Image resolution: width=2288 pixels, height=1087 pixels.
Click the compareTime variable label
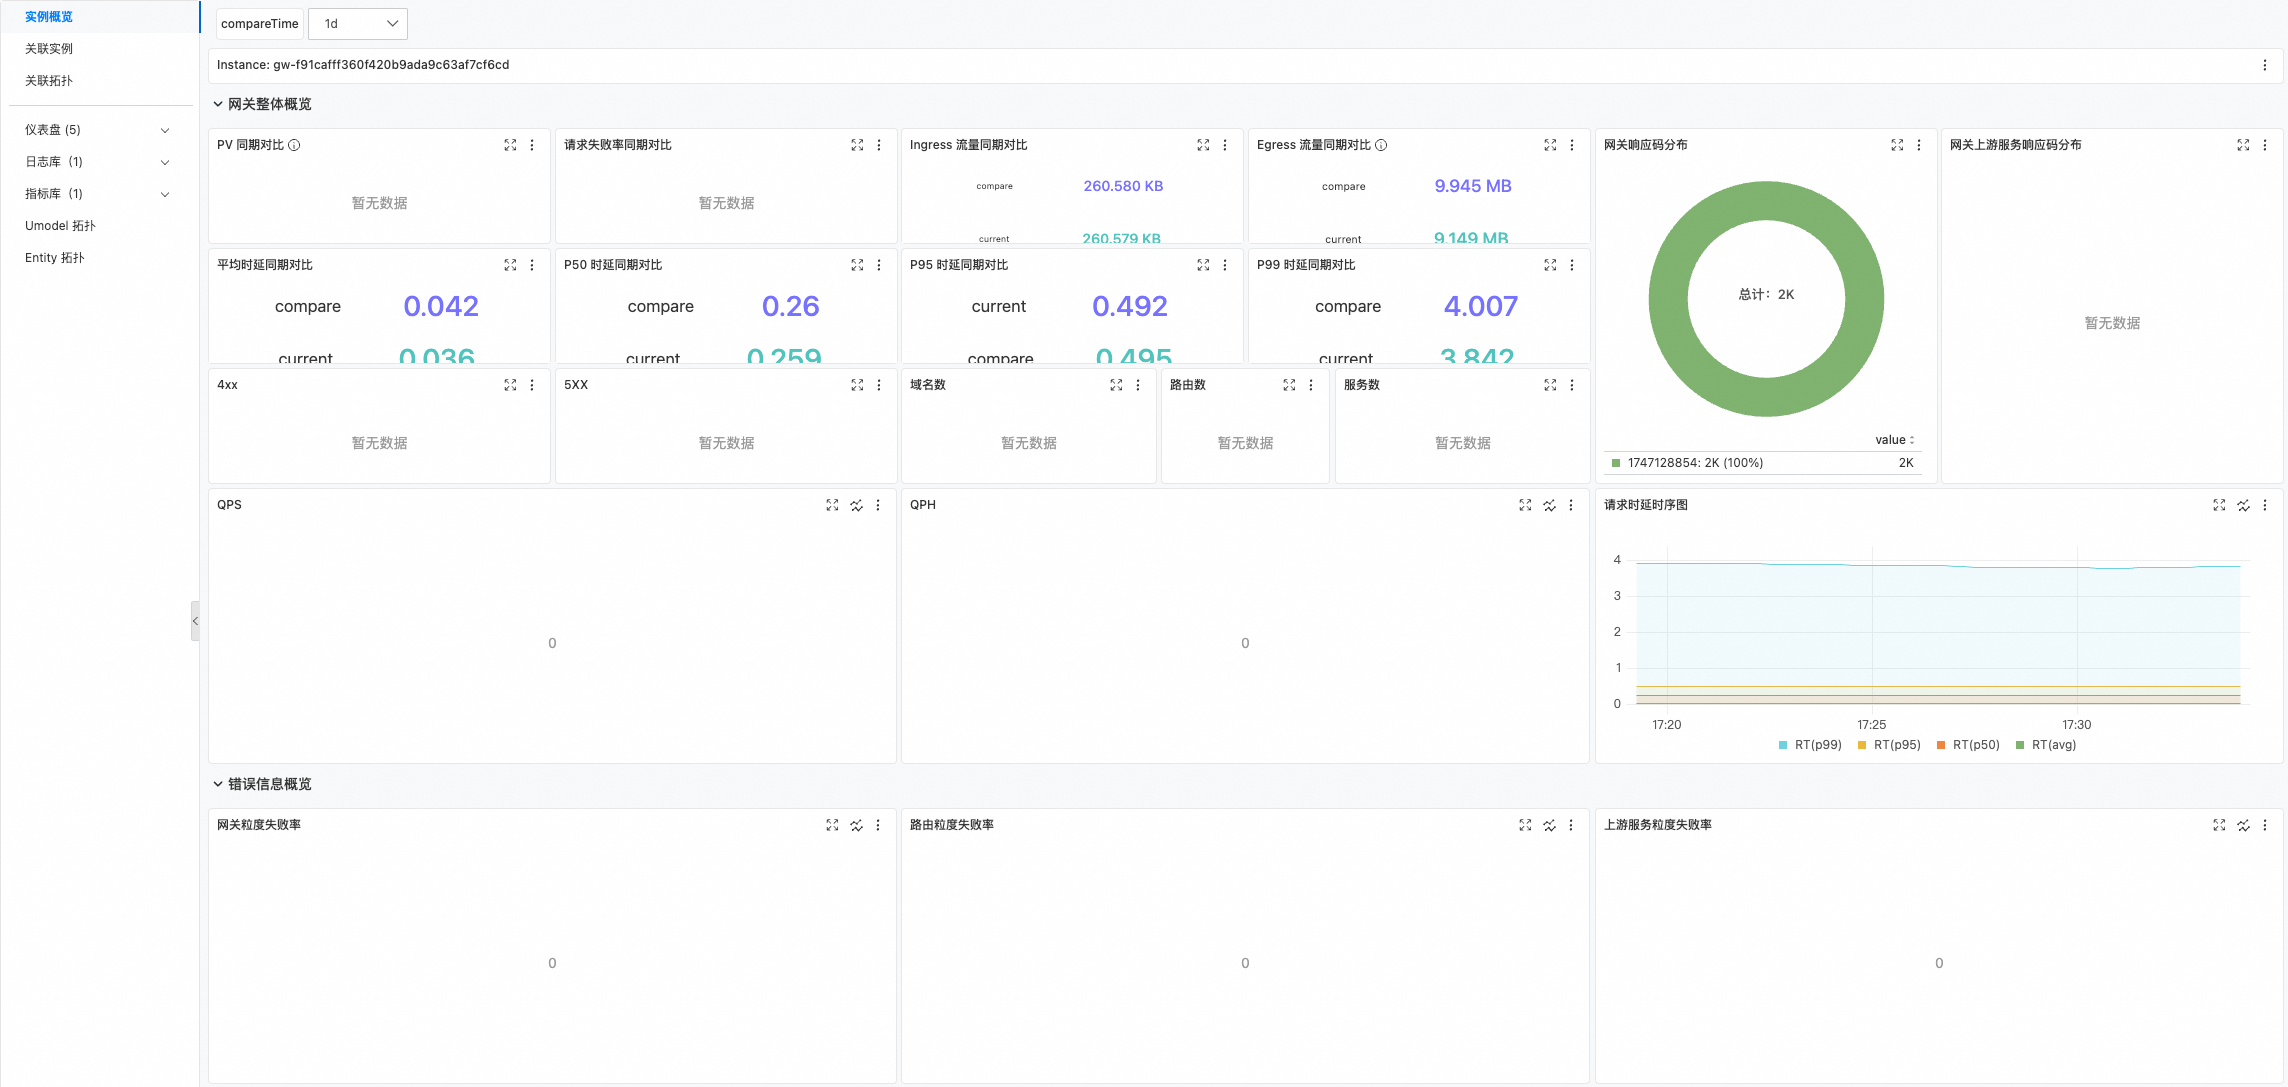[260, 24]
